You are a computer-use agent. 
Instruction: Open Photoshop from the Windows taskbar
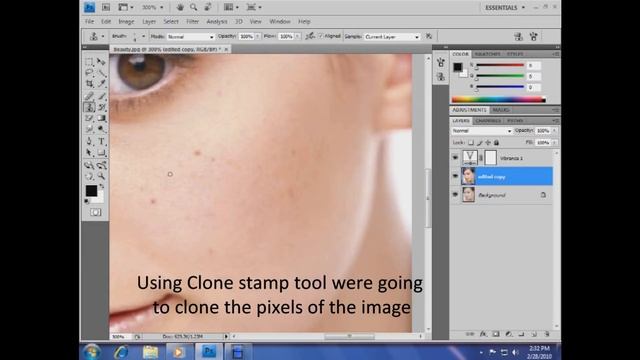tap(209, 351)
